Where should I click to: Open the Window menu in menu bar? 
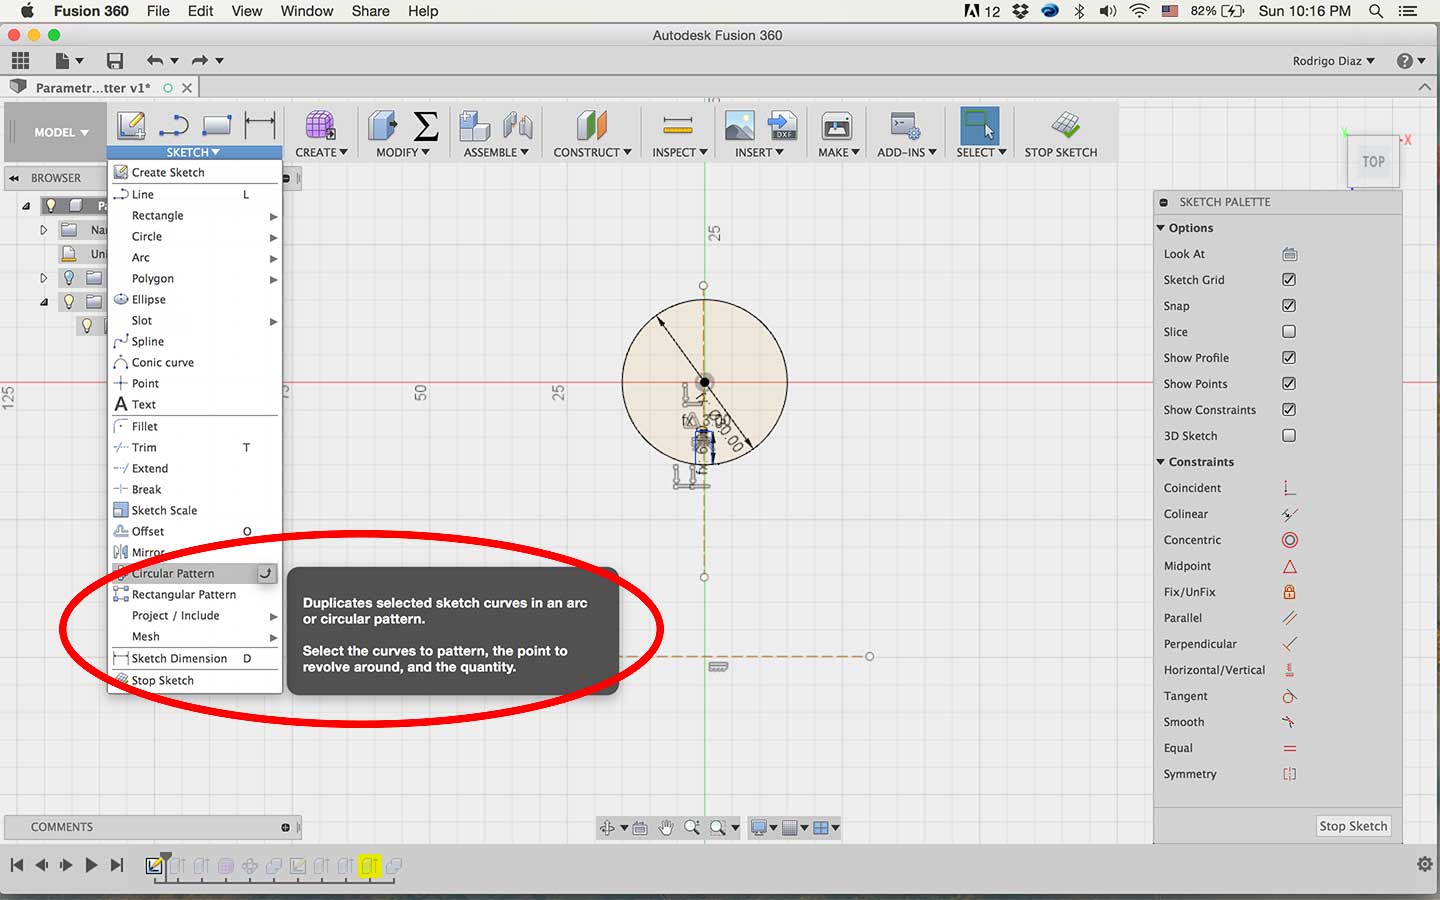307,11
